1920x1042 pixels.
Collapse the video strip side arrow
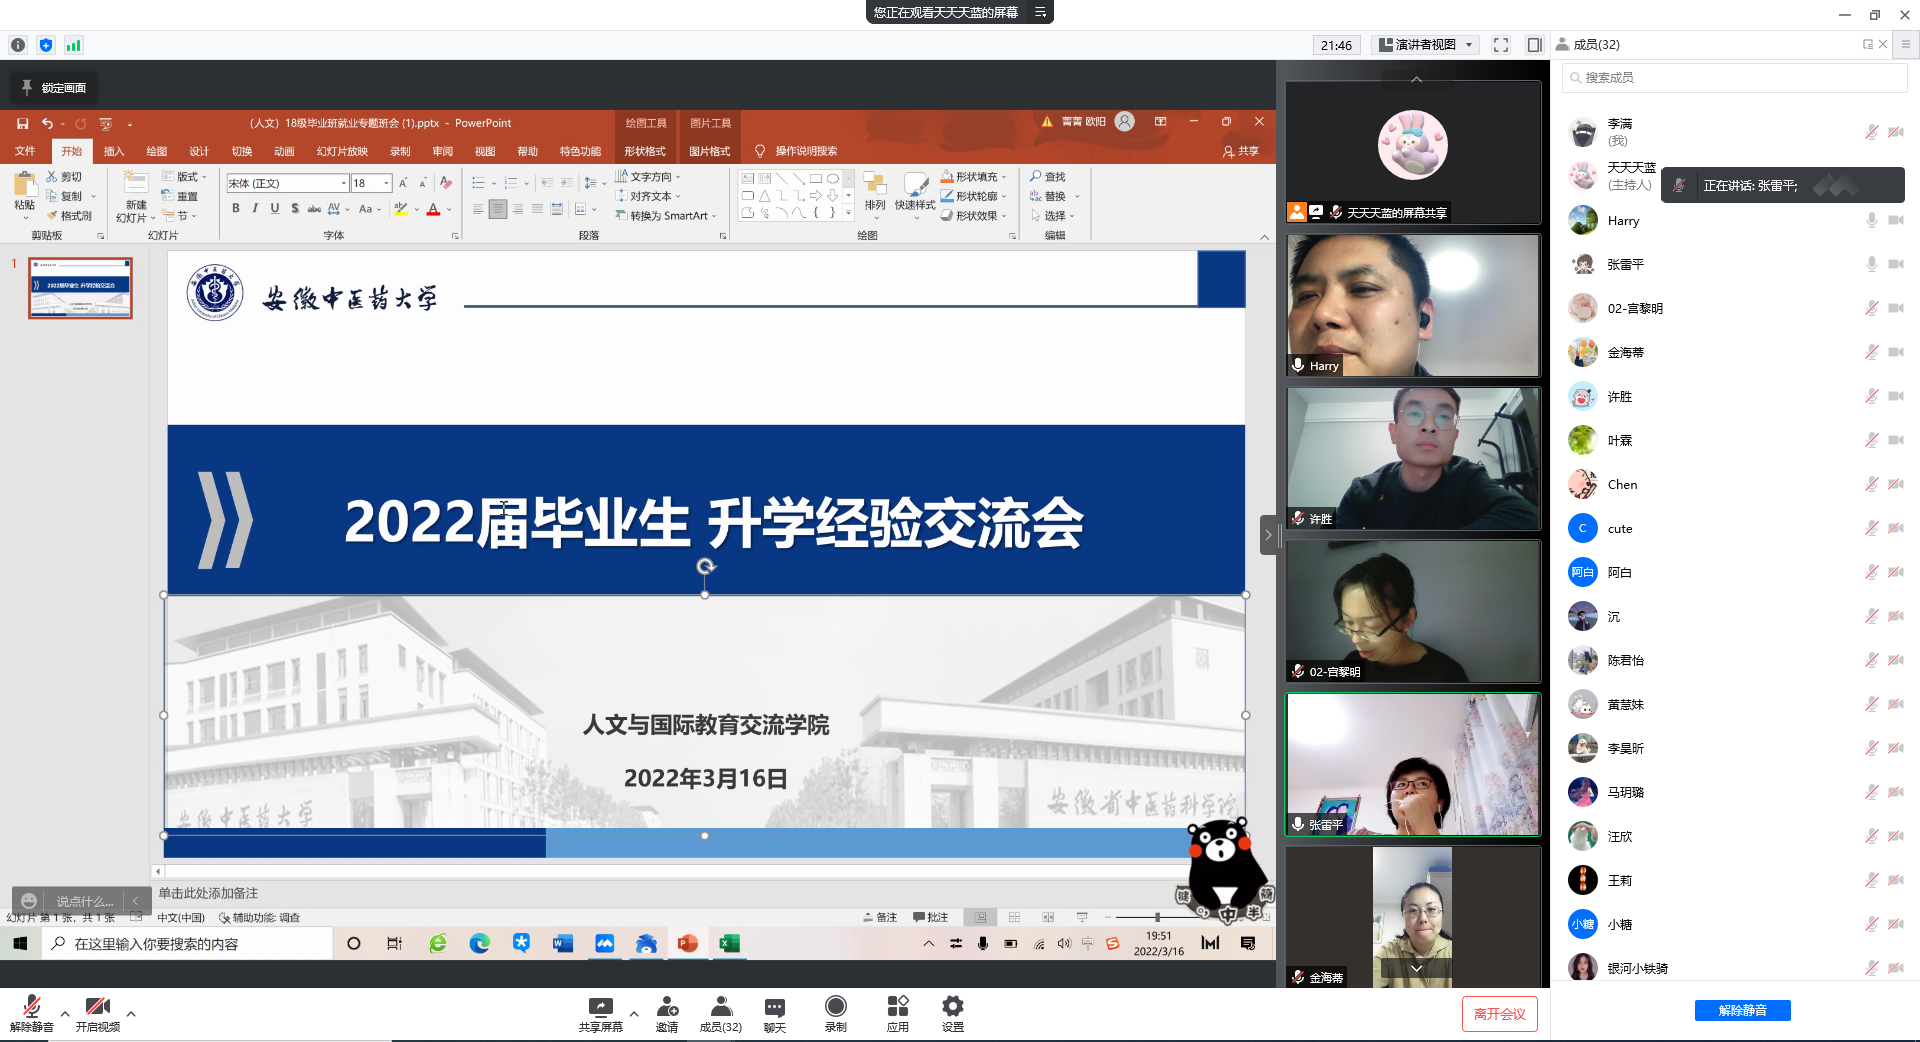coord(1268,535)
